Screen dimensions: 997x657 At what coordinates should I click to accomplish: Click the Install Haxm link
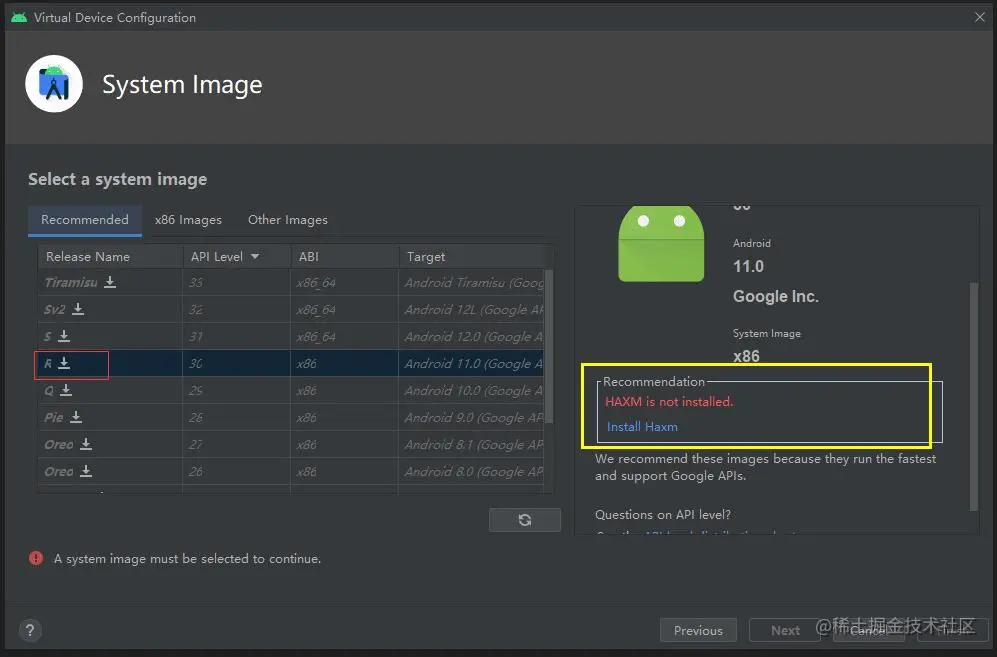coord(642,427)
